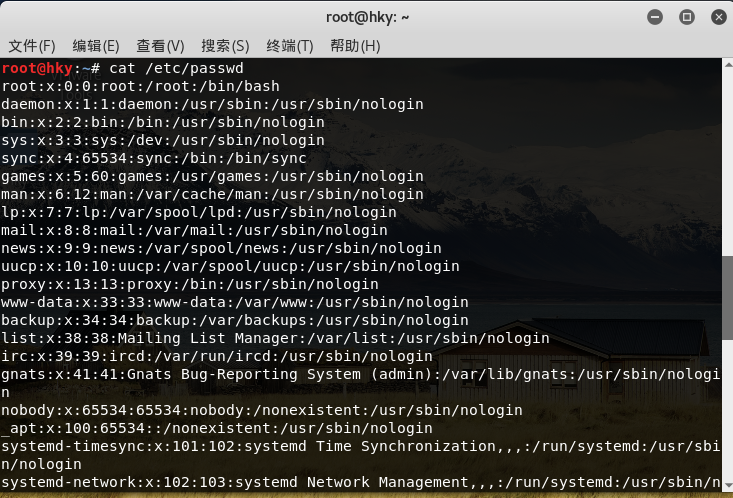This screenshot has width=733, height=498.
Task: Click the mail:x:8:8 line
Action: (x=194, y=230)
